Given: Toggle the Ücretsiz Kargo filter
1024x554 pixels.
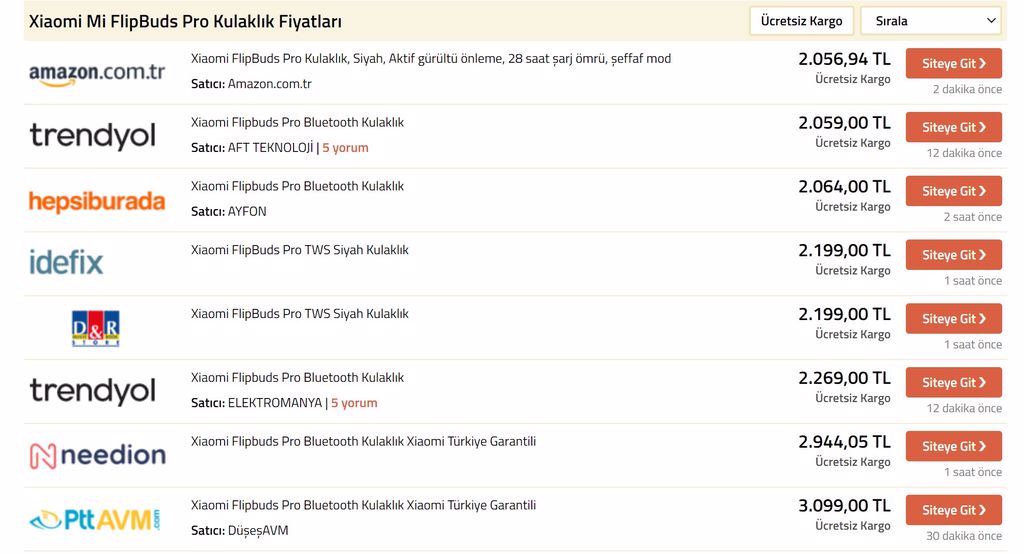Looking at the screenshot, I should point(801,21).
